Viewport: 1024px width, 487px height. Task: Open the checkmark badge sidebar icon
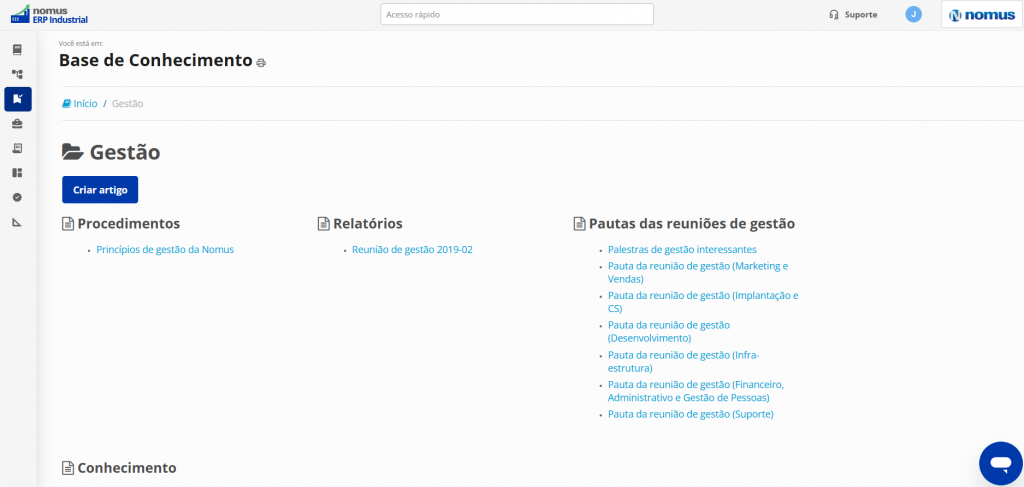click(x=17, y=197)
